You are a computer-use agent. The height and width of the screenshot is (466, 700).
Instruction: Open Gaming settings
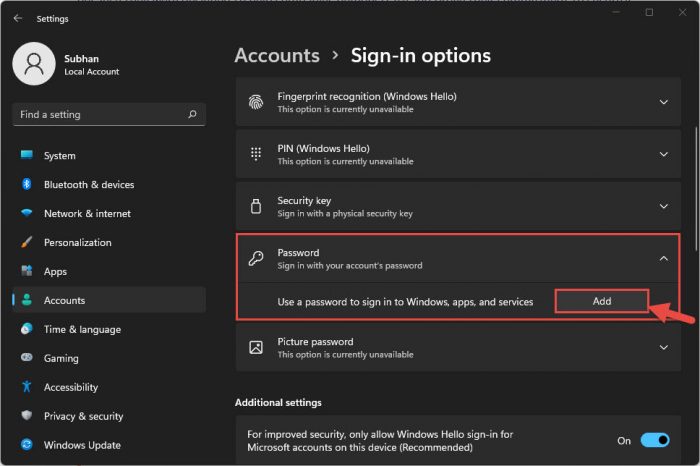click(109, 358)
